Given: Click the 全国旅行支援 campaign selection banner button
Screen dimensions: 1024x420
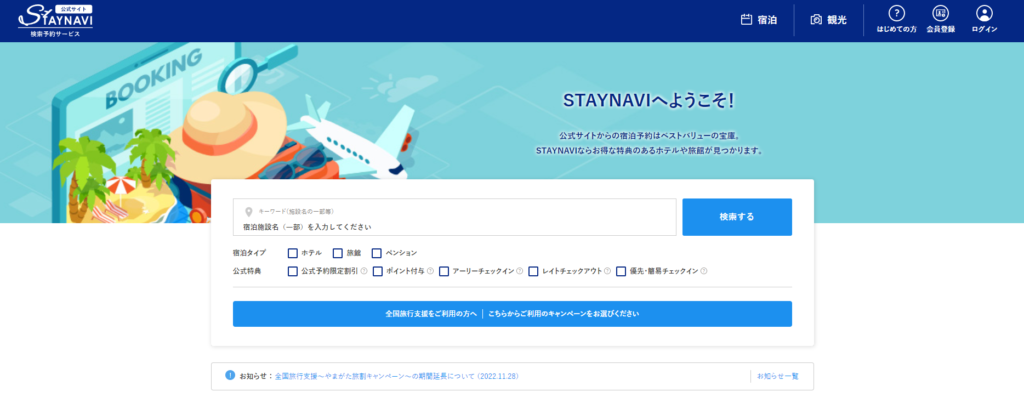Looking at the screenshot, I should pos(512,314).
